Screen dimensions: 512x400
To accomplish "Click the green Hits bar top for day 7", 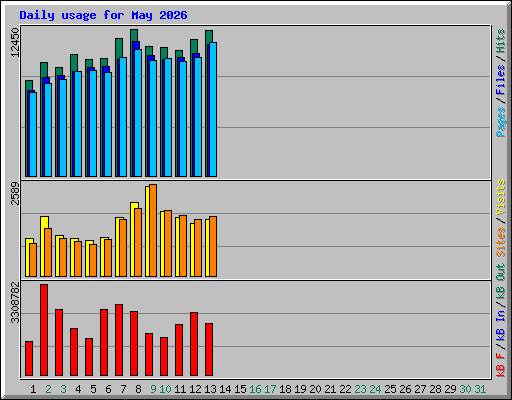I will tap(119, 48).
